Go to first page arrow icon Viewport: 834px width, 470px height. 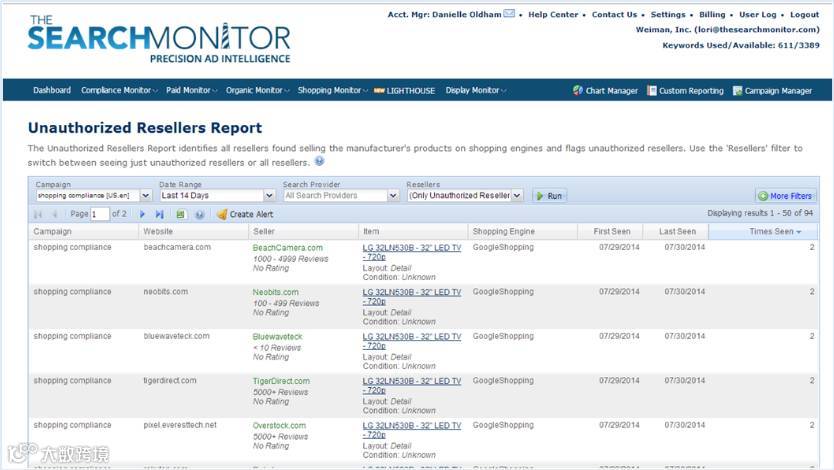click(38, 214)
